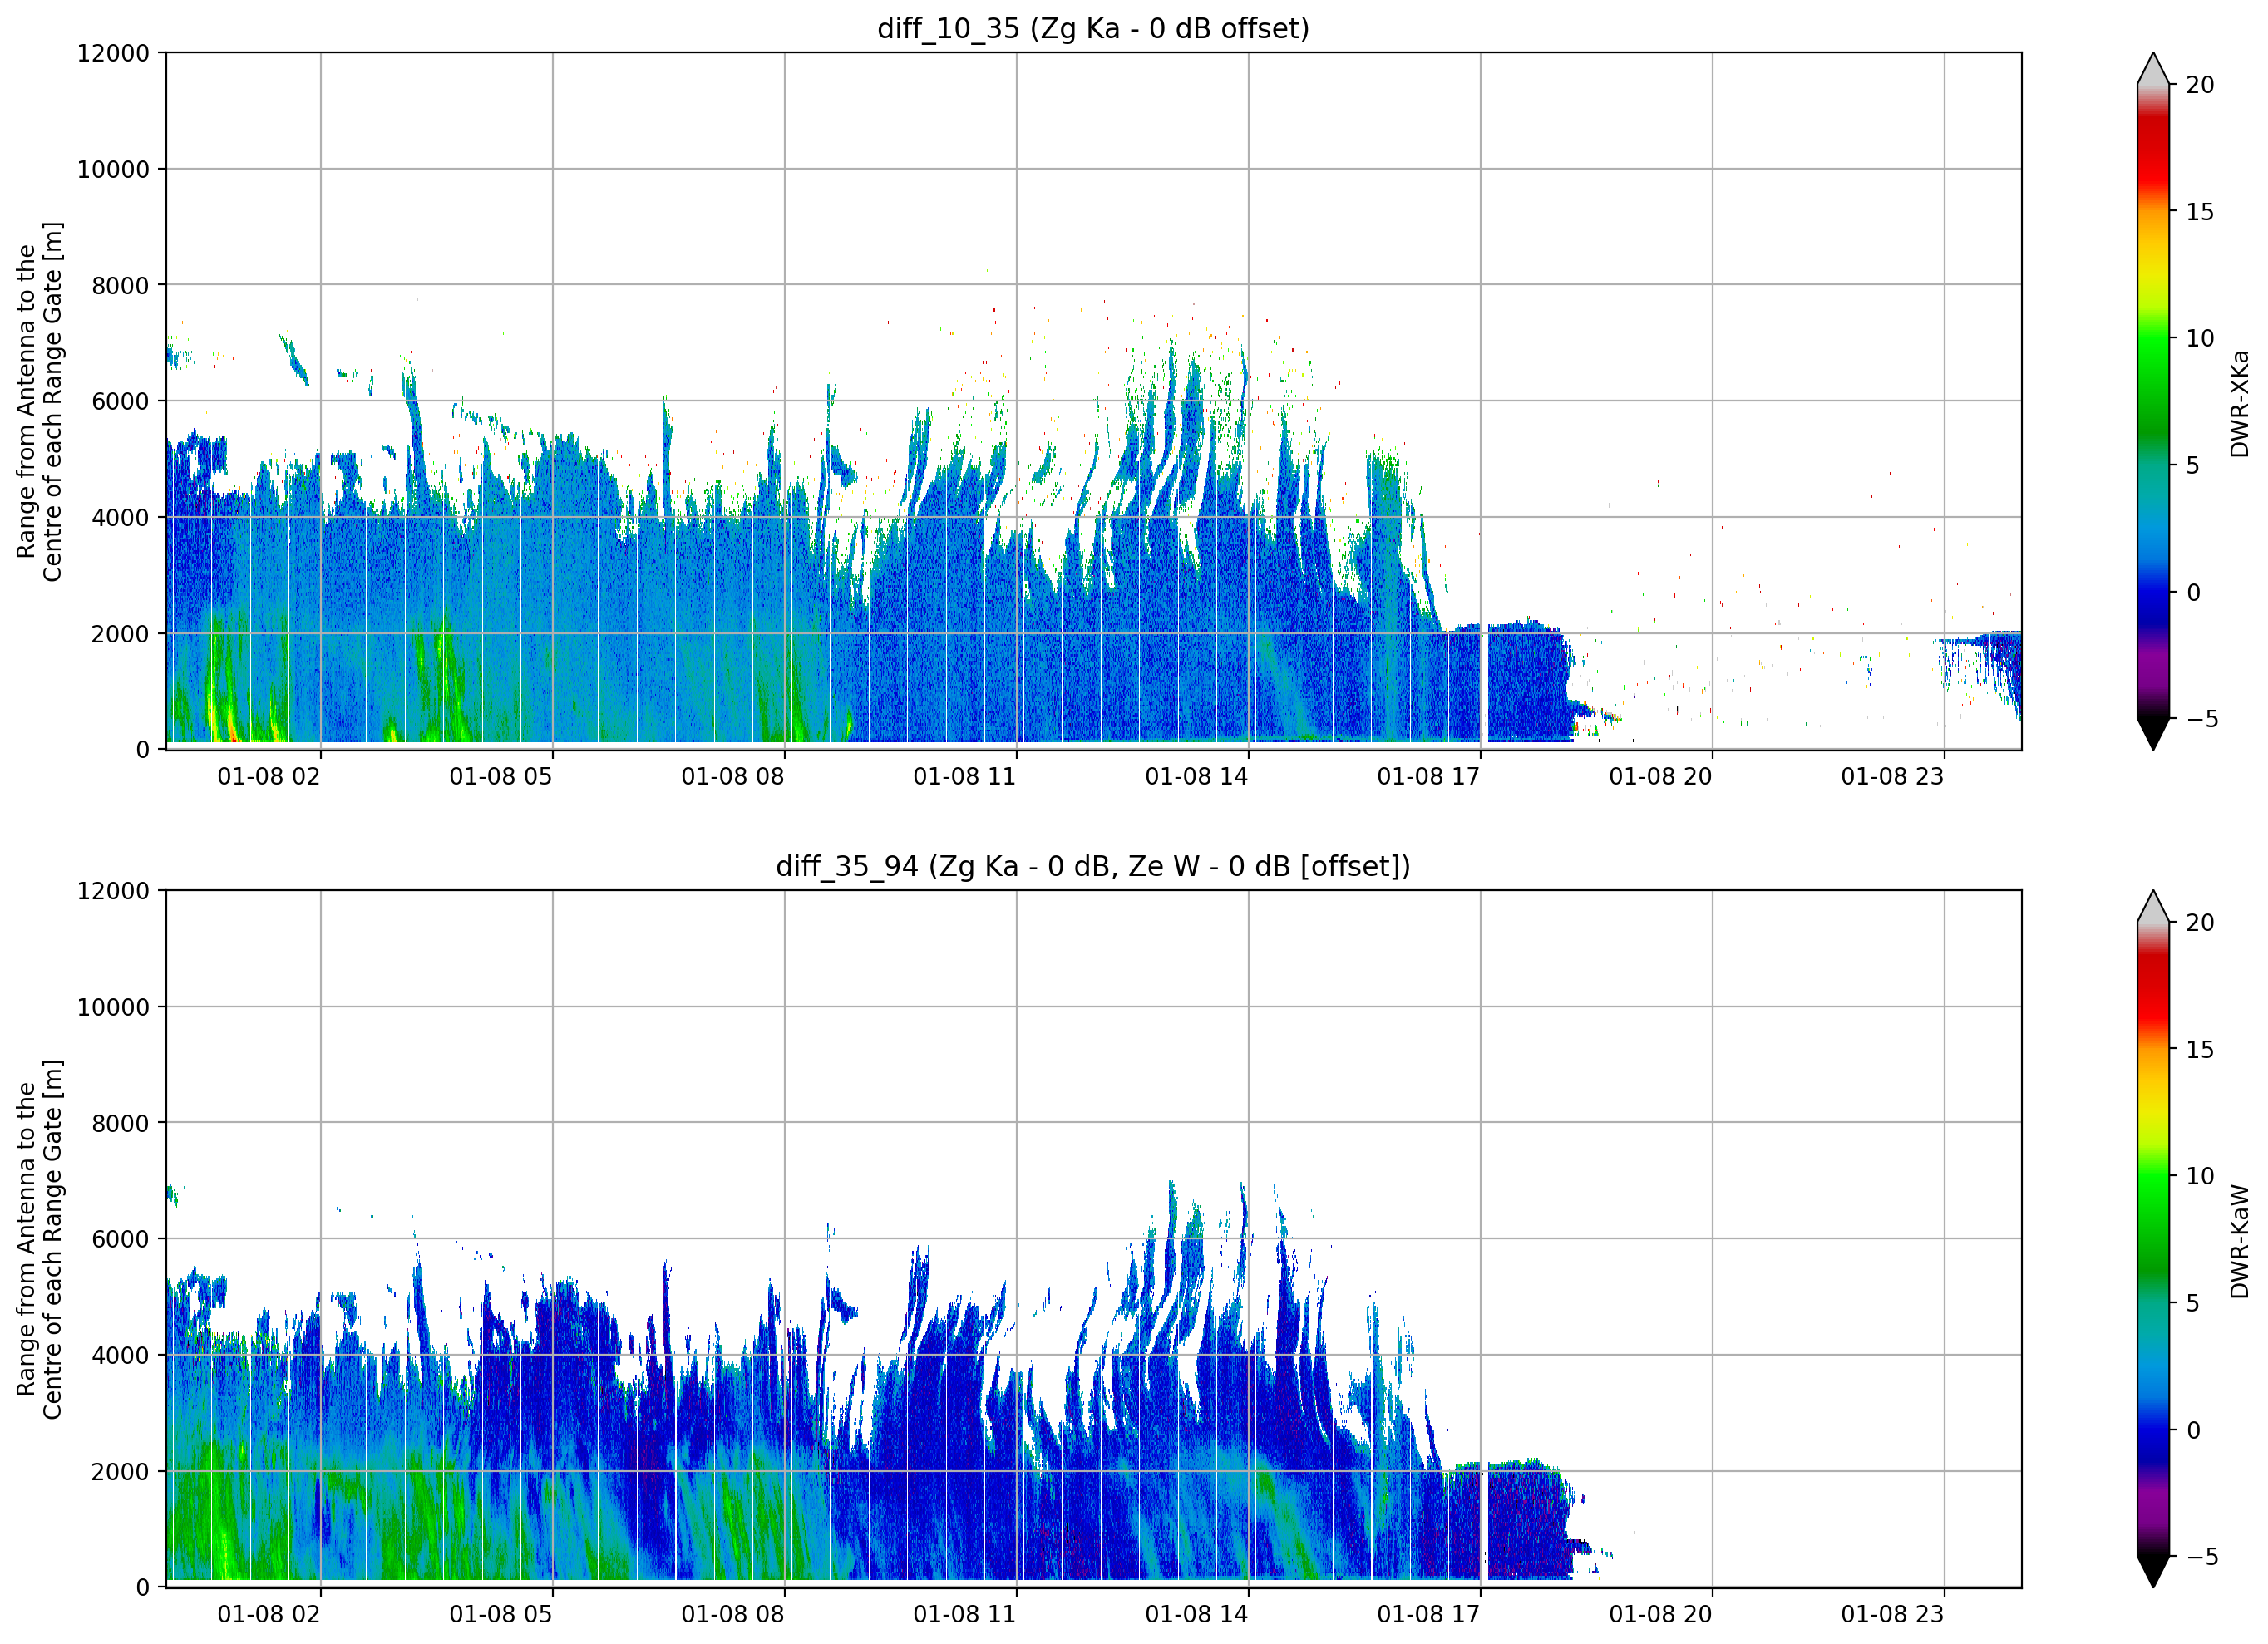Image resolution: width=2268 pixels, height=1644 pixels.
Task: Click bottom plot y-axis label 4000
Action: [120, 1356]
